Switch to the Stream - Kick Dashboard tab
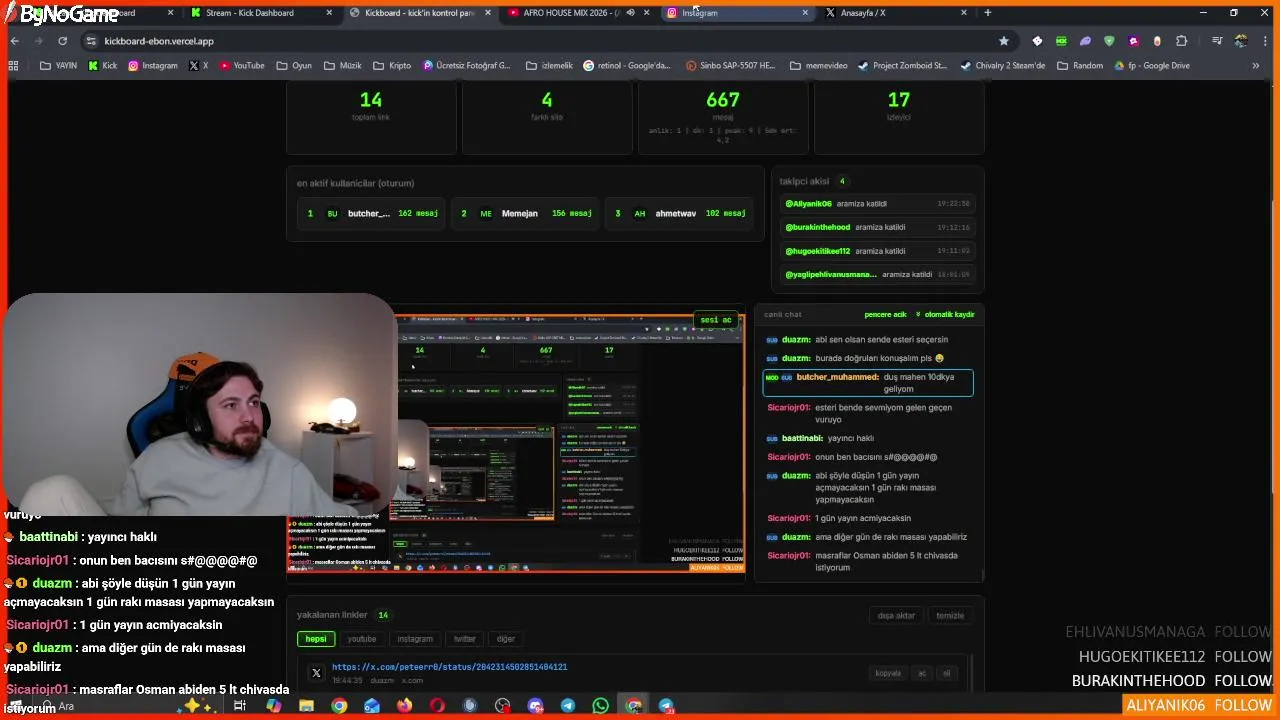Screen dimensions: 1280x720 pyautogui.click(x=260, y=13)
